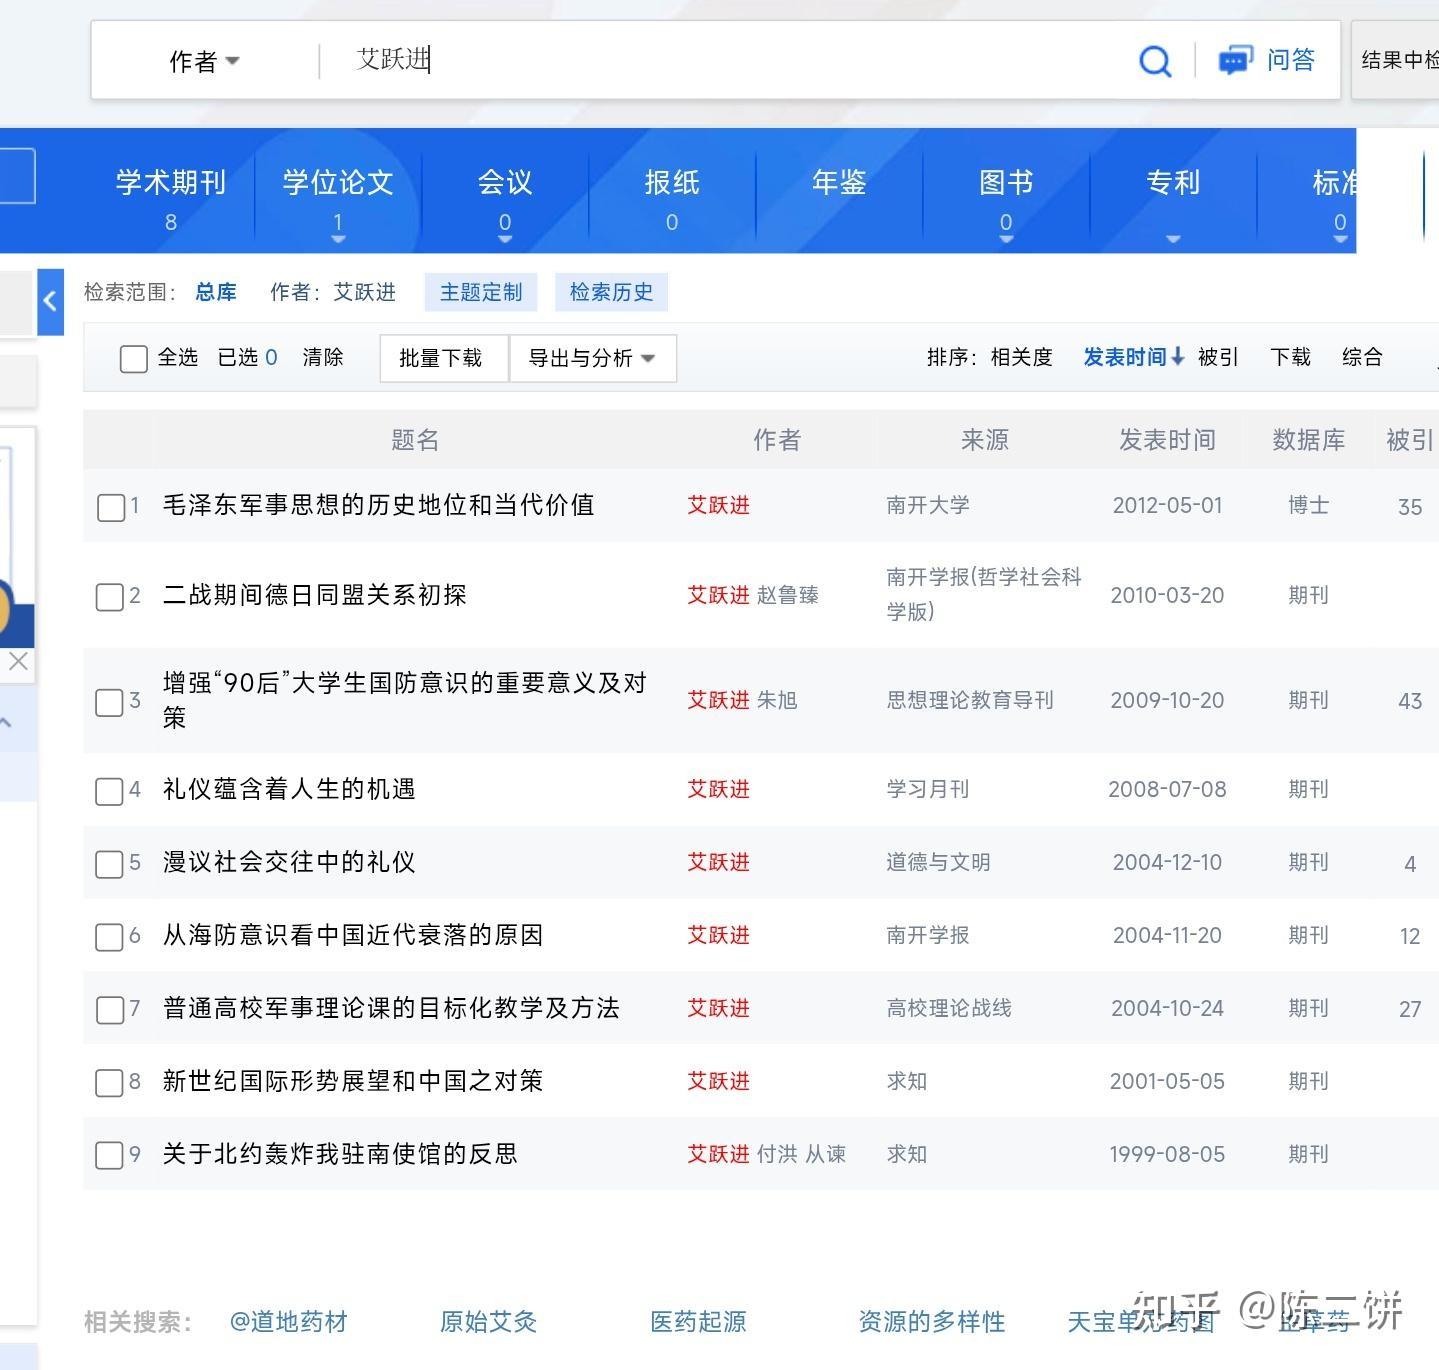This screenshot has height=1370, width=1439.
Task: Sort results by 相关度
Action: tap(1021, 357)
